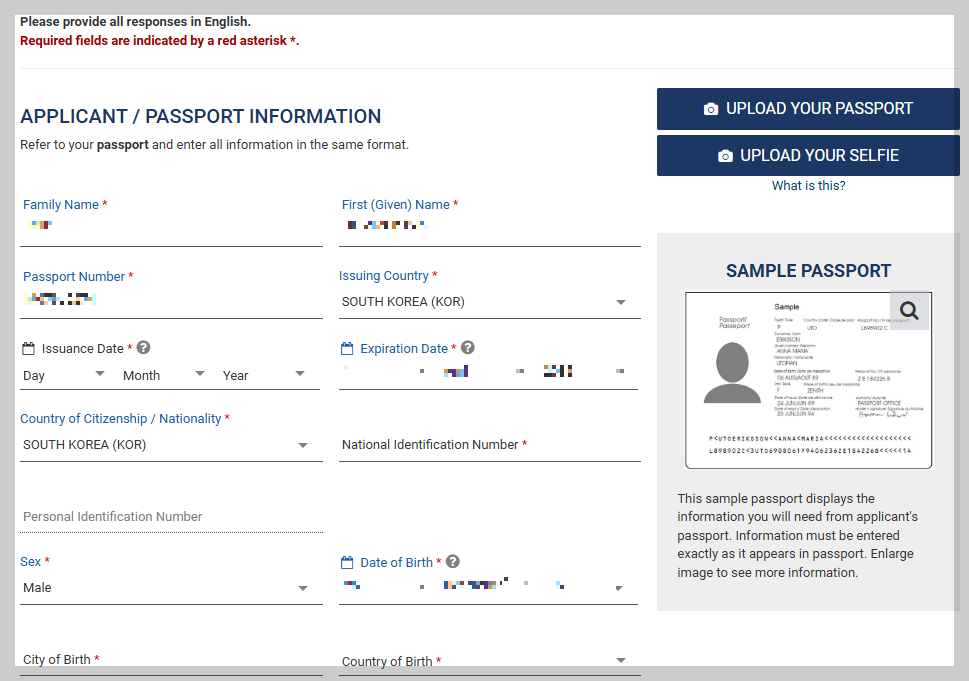
Task: Click the First (Given) Name input field
Action: coord(489,226)
